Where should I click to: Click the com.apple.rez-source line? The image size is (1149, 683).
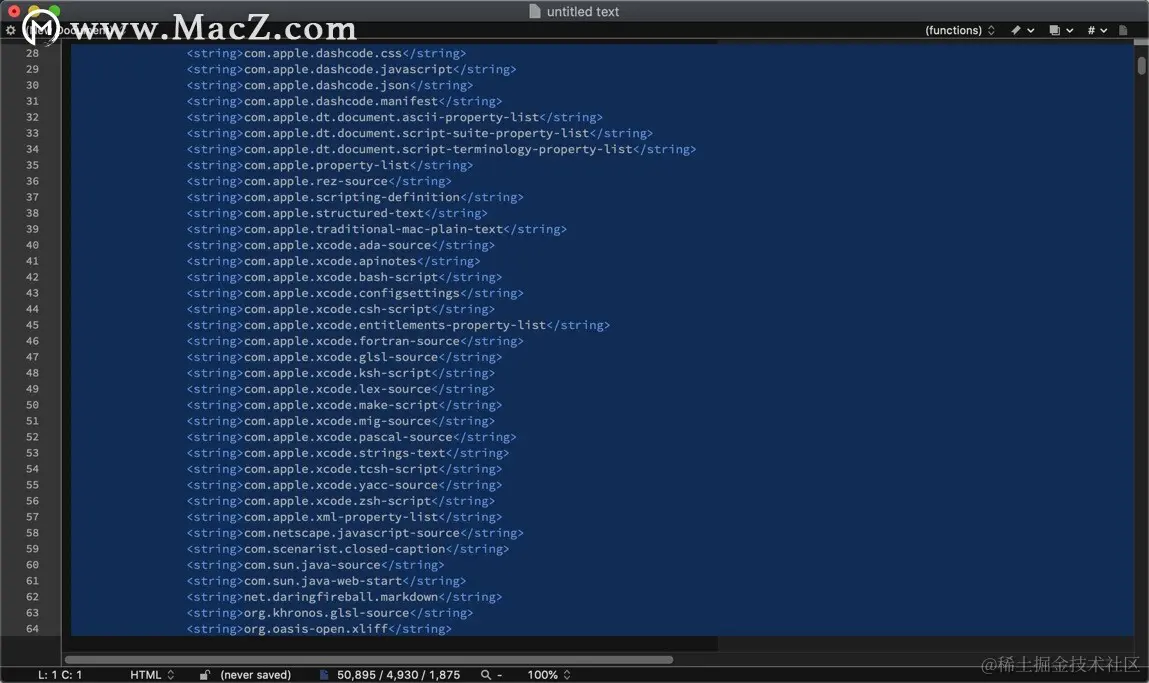click(x=319, y=181)
